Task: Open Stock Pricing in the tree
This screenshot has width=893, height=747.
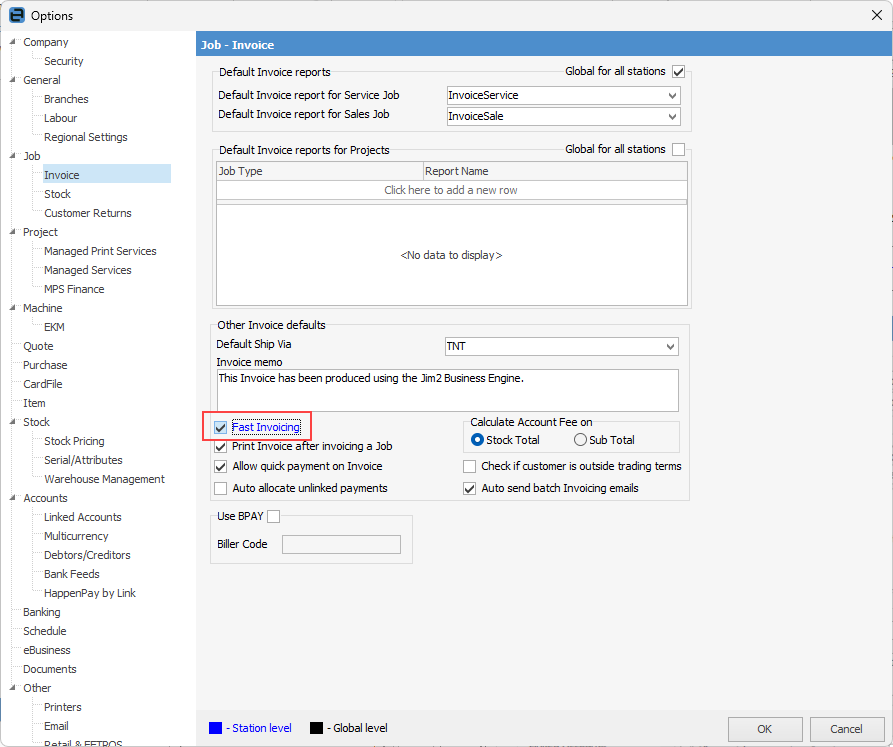Action: [x=74, y=441]
